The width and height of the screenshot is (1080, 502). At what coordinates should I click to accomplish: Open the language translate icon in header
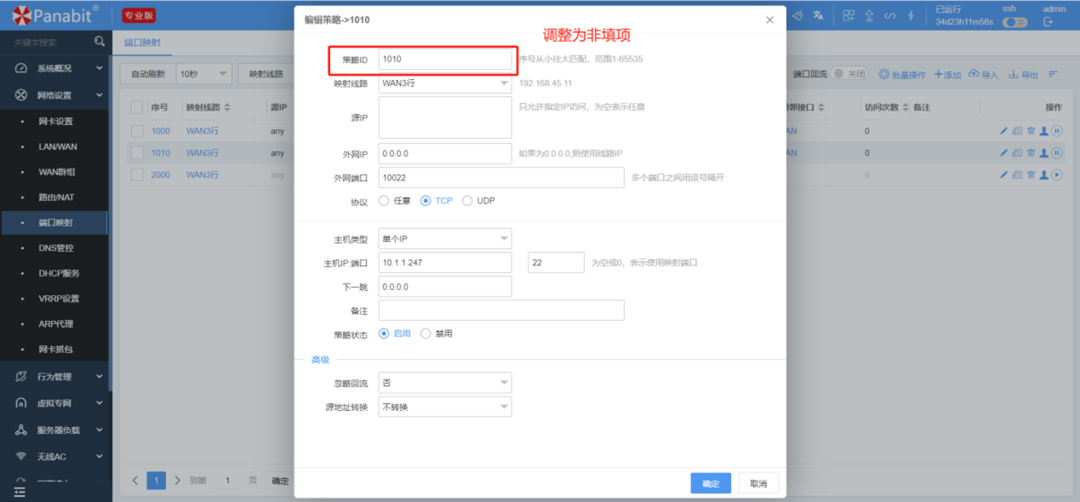click(818, 15)
